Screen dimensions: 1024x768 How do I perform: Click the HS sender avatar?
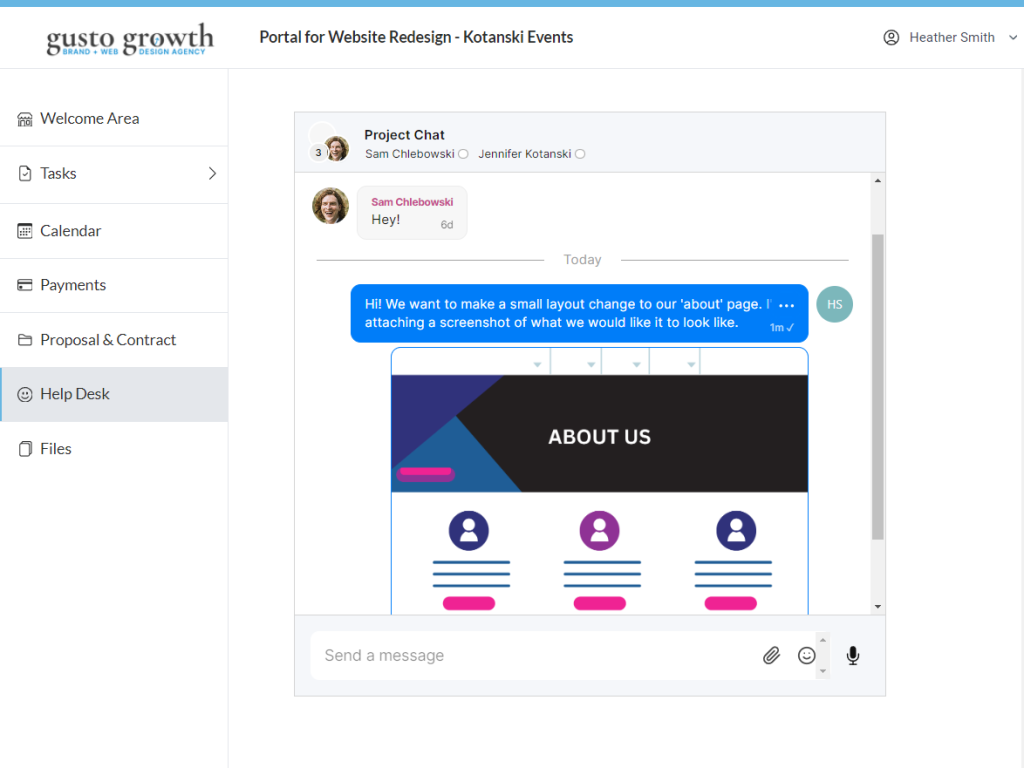tap(835, 304)
